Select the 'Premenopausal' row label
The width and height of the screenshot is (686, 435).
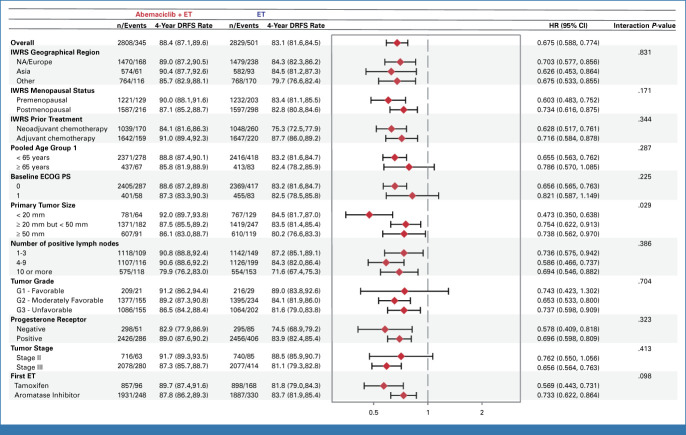[42, 100]
